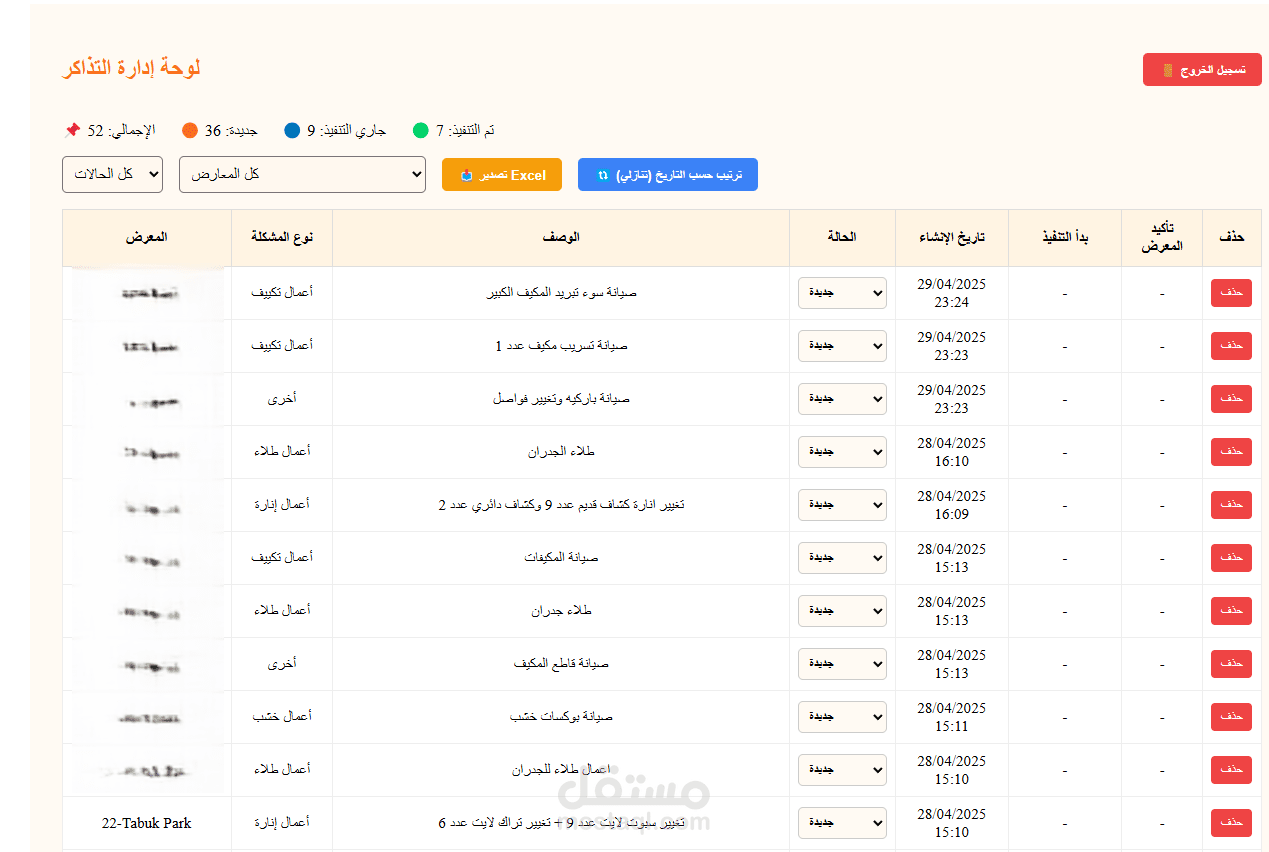
Task: Open status dropdown for صيانة سوء تبريد المكيف الكبير
Action: [842, 293]
